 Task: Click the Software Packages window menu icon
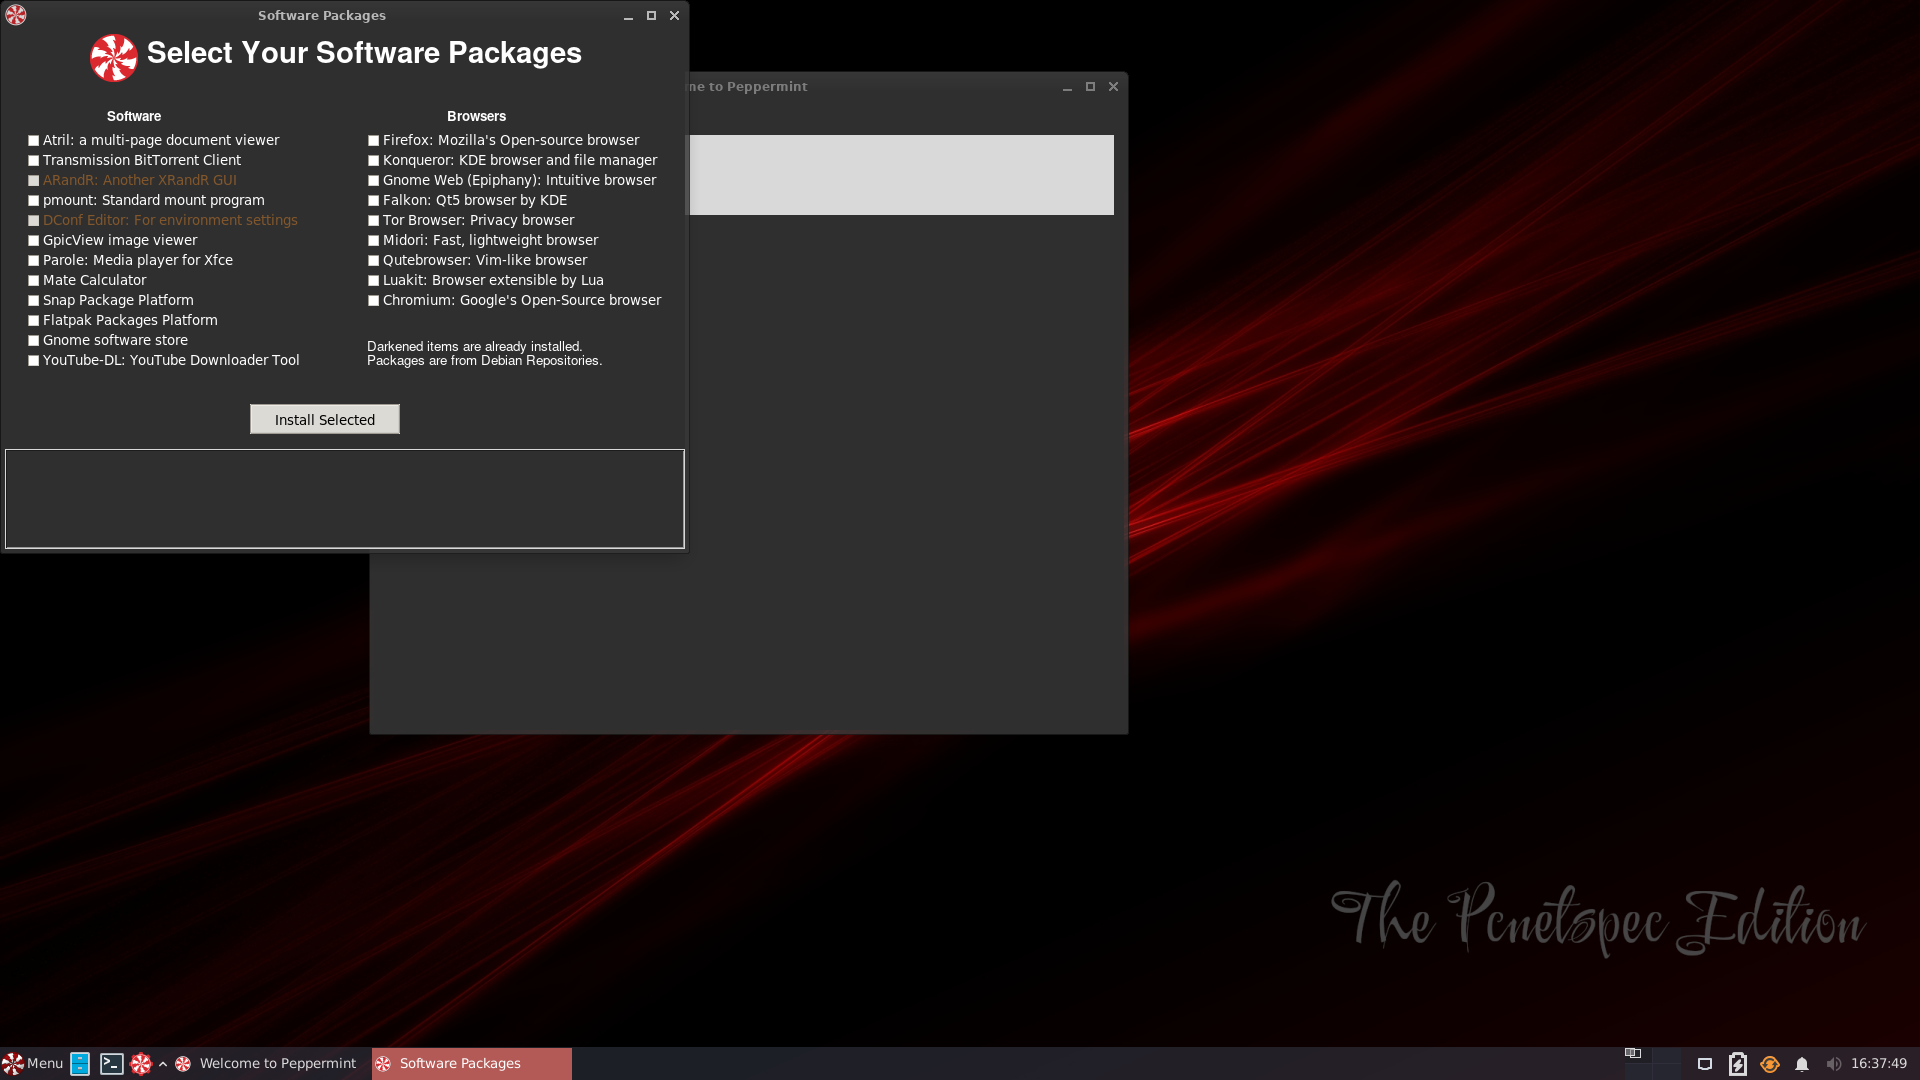coord(15,15)
